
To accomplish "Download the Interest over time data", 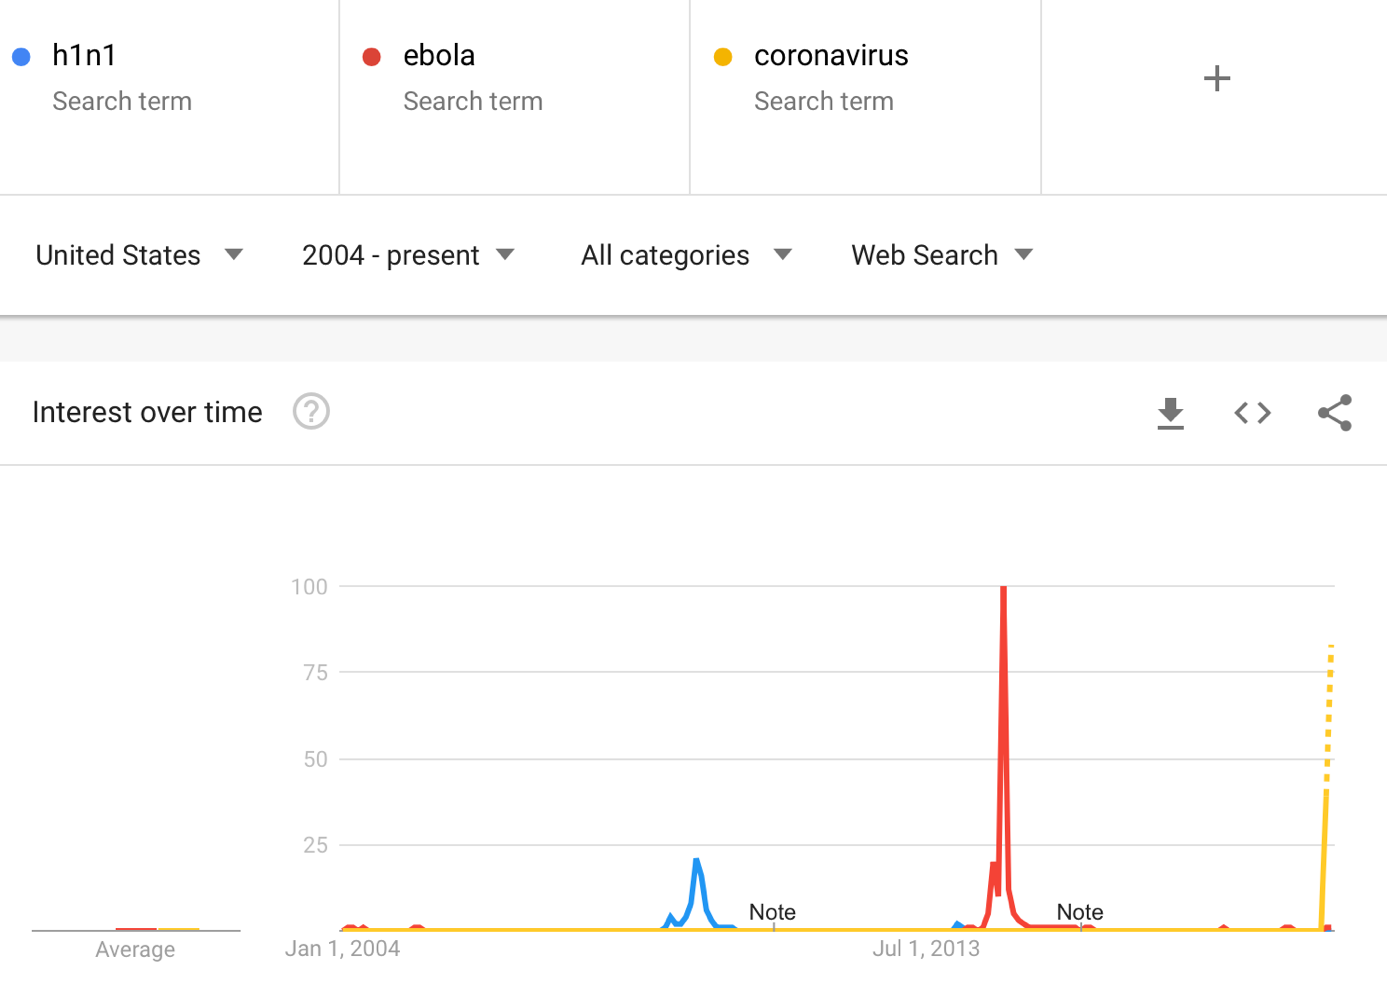I will (1170, 413).
